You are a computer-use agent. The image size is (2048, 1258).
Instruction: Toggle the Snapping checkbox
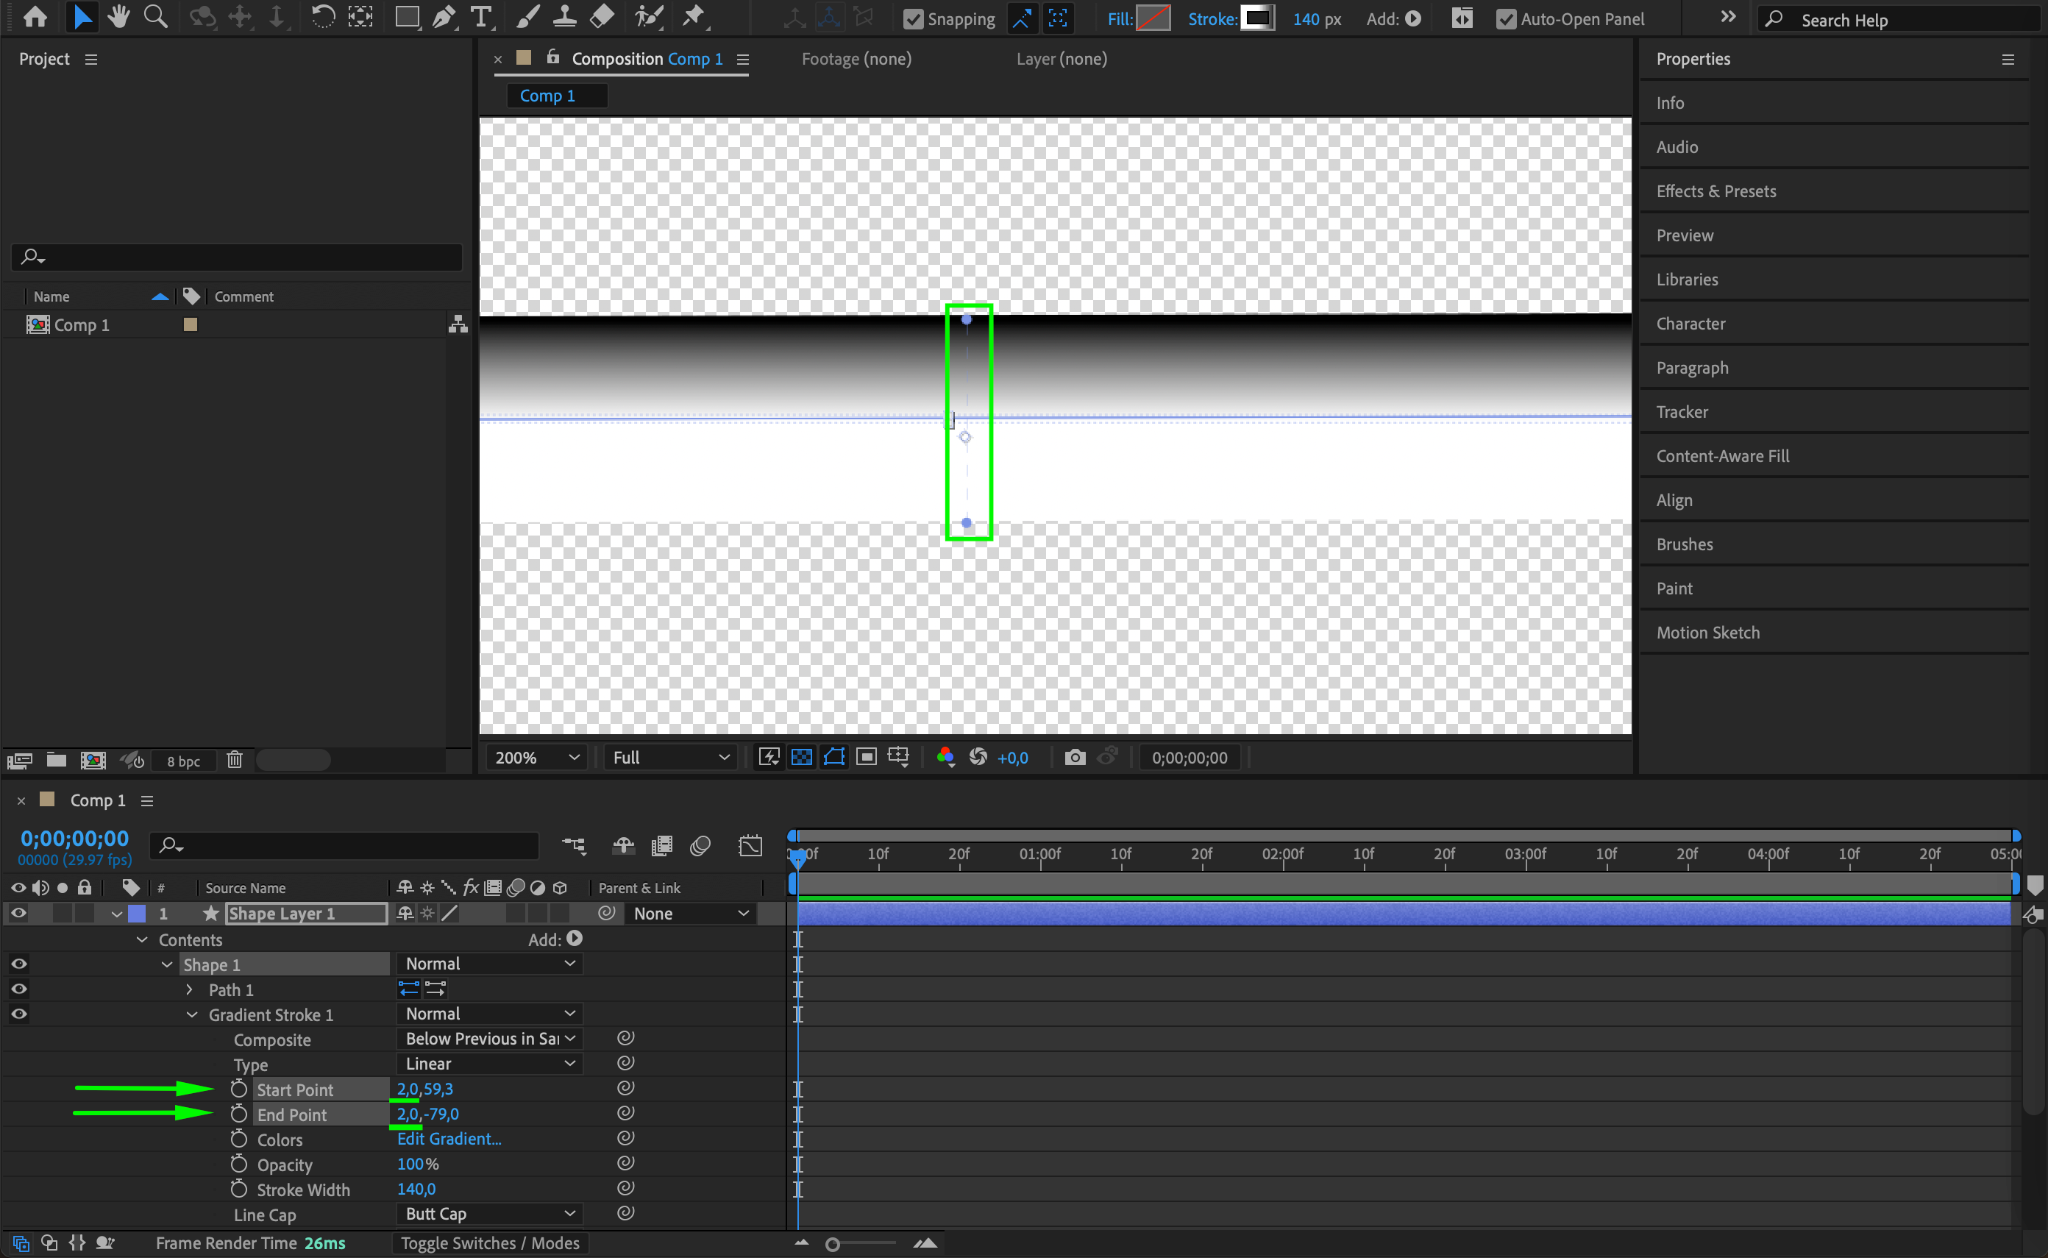pos(913,19)
